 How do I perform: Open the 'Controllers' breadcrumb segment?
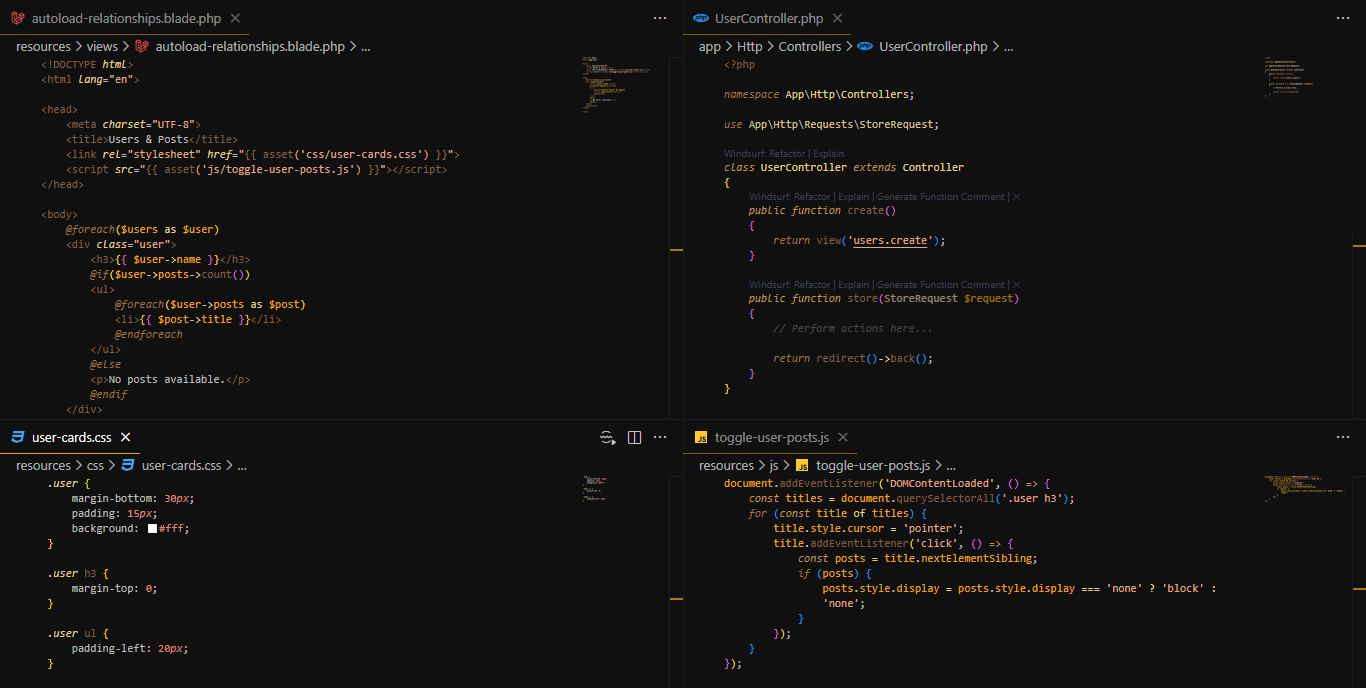(810, 46)
